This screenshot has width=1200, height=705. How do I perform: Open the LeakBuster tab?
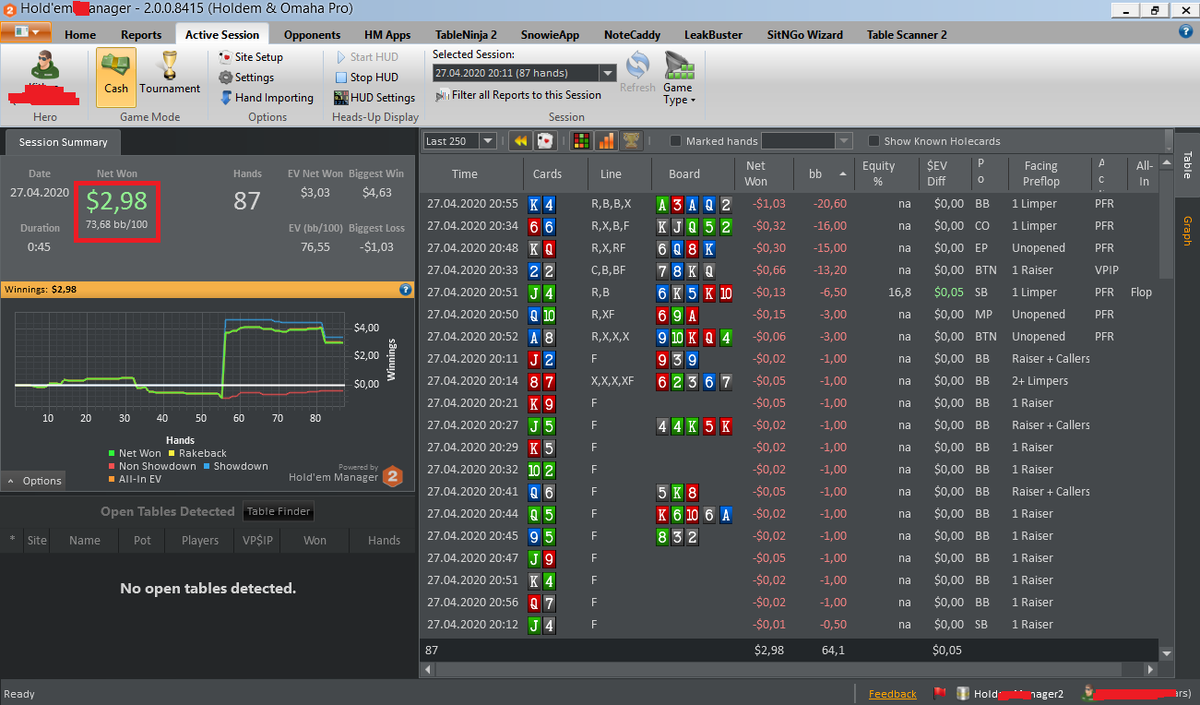[x=711, y=34]
